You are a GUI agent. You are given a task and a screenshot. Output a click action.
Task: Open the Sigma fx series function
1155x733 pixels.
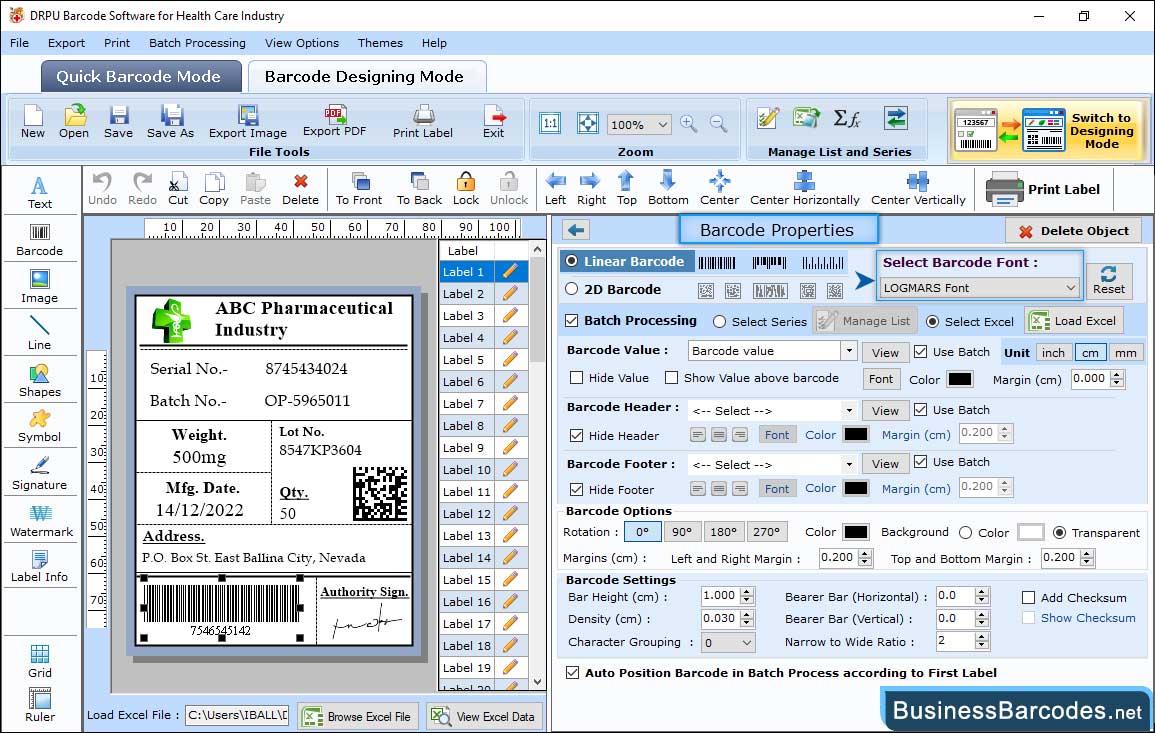[x=847, y=118]
